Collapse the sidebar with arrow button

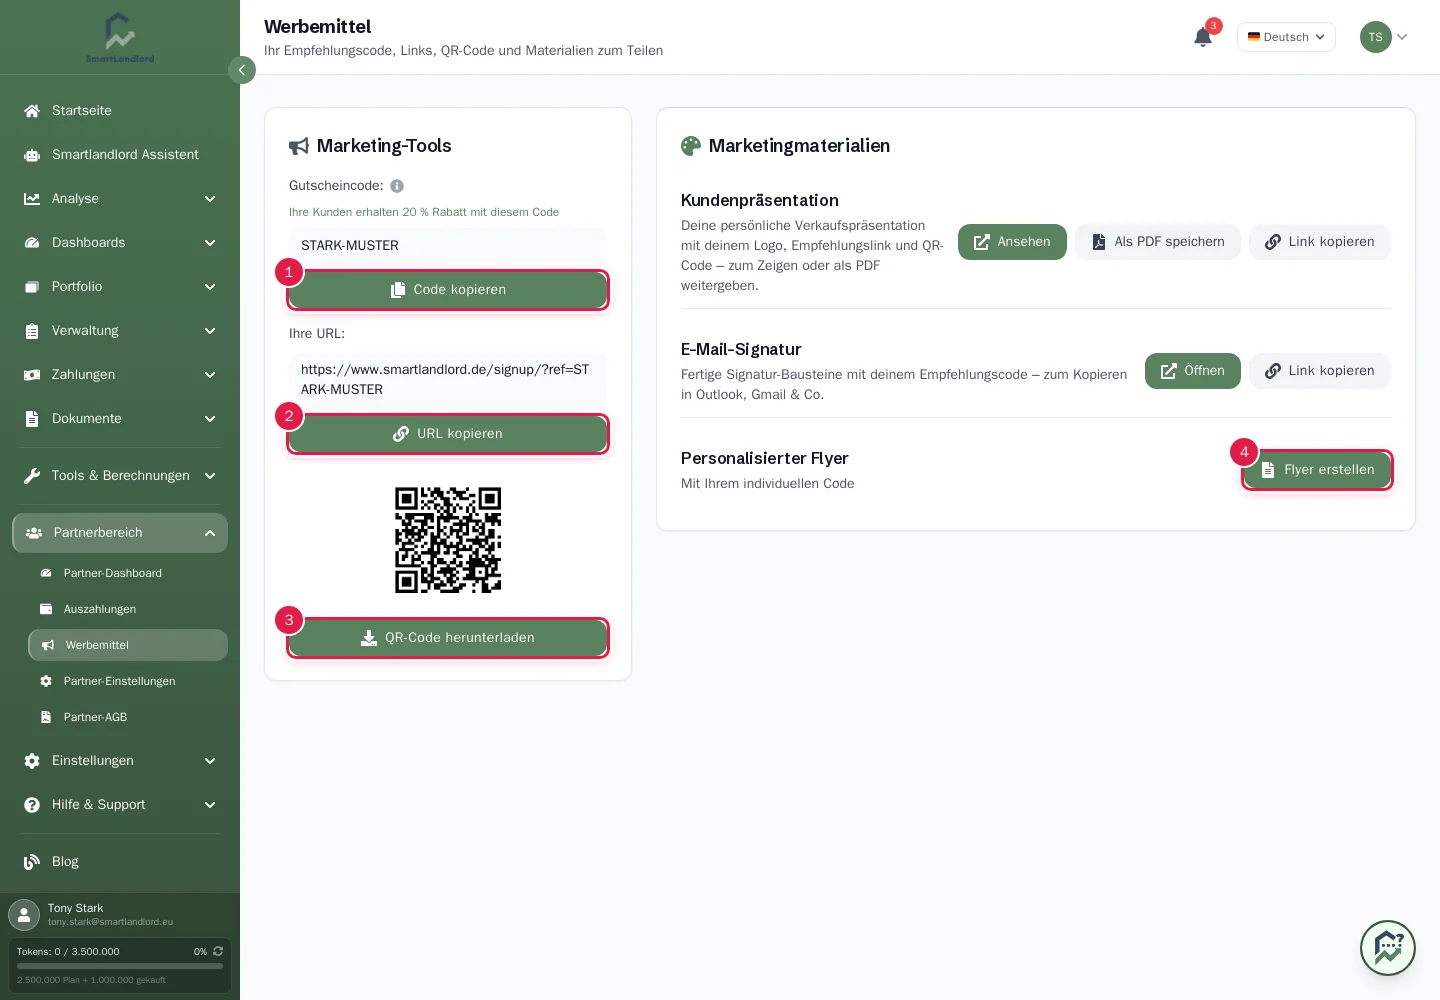coord(242,70)
